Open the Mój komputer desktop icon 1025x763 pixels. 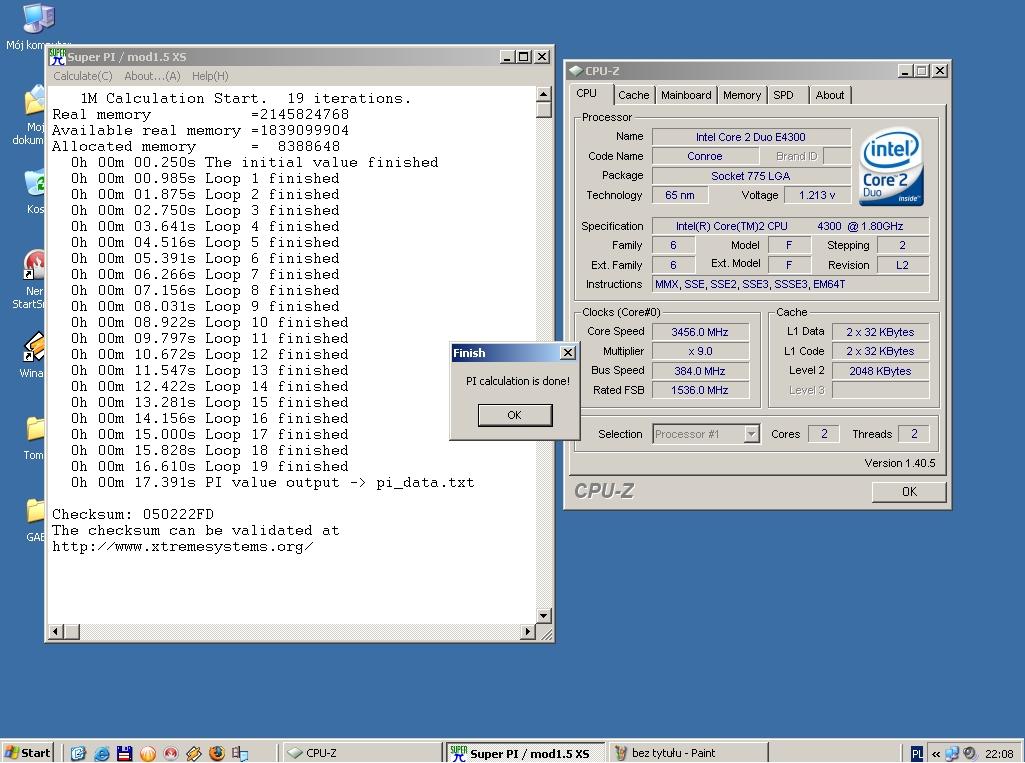pos(38,18)
